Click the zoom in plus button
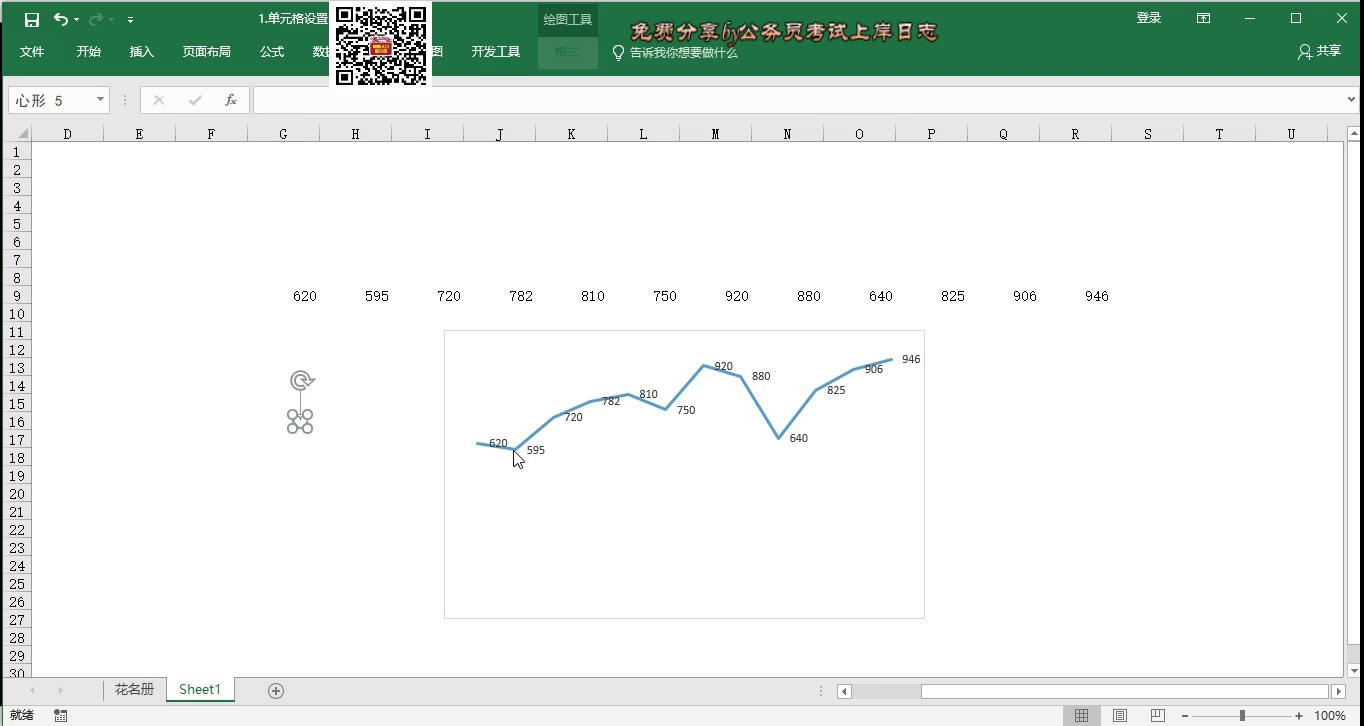Viewport: 1364px width, 726px height. [1299, 716]
